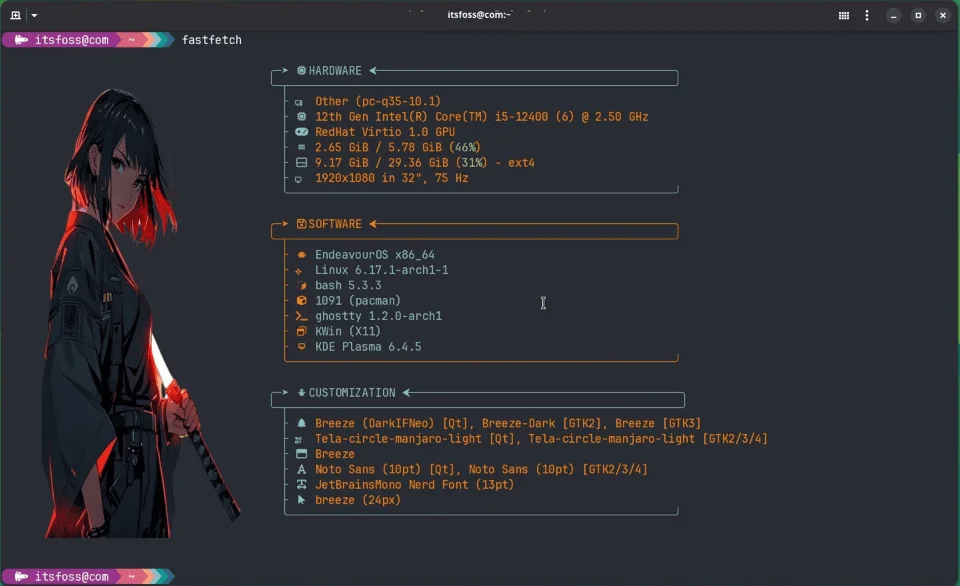The height and width of the screenshot is (586, 960).
Task: Click the bottom prompt segment itsfoss@com
Action: (x=72, y=576)
